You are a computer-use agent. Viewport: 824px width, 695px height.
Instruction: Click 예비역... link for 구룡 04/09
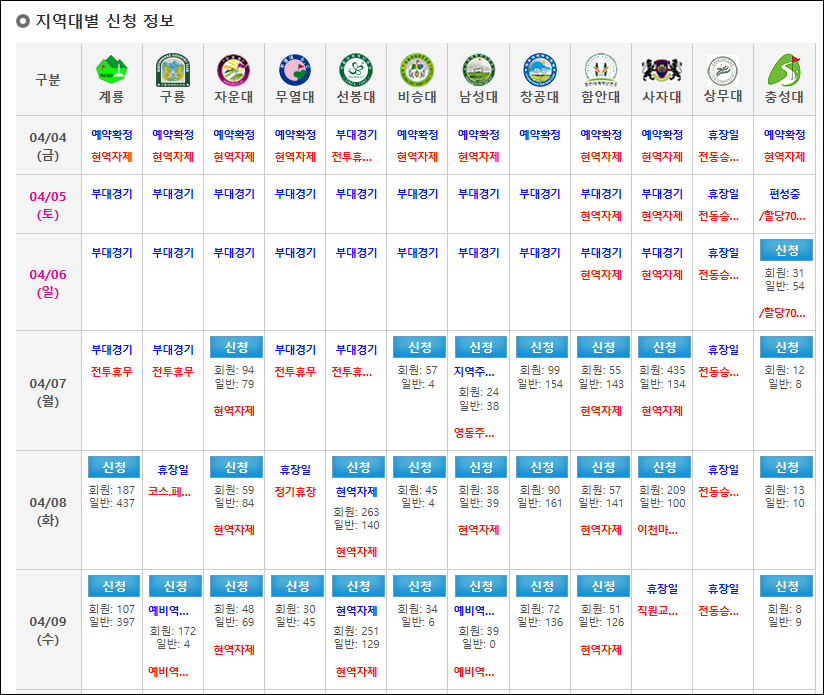(168, 610)
